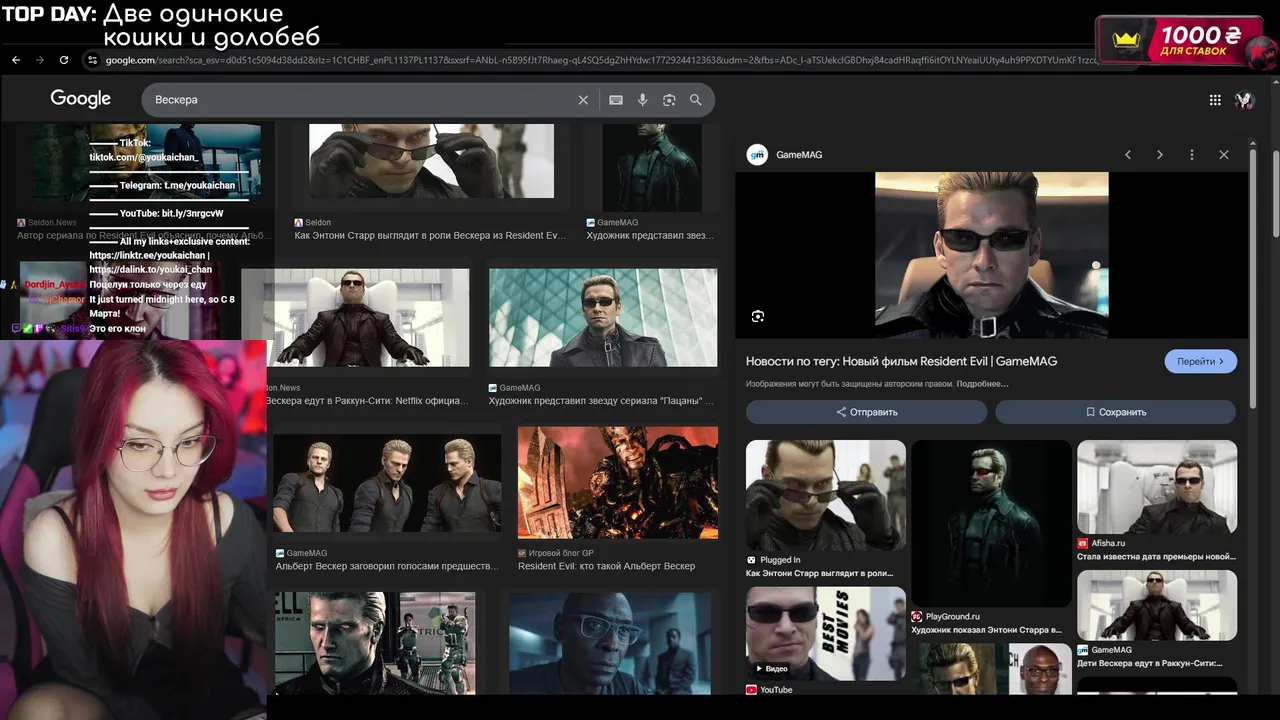
Task: Click the Отправить share button
Action: pyautogui.click(x=867, y=412)
